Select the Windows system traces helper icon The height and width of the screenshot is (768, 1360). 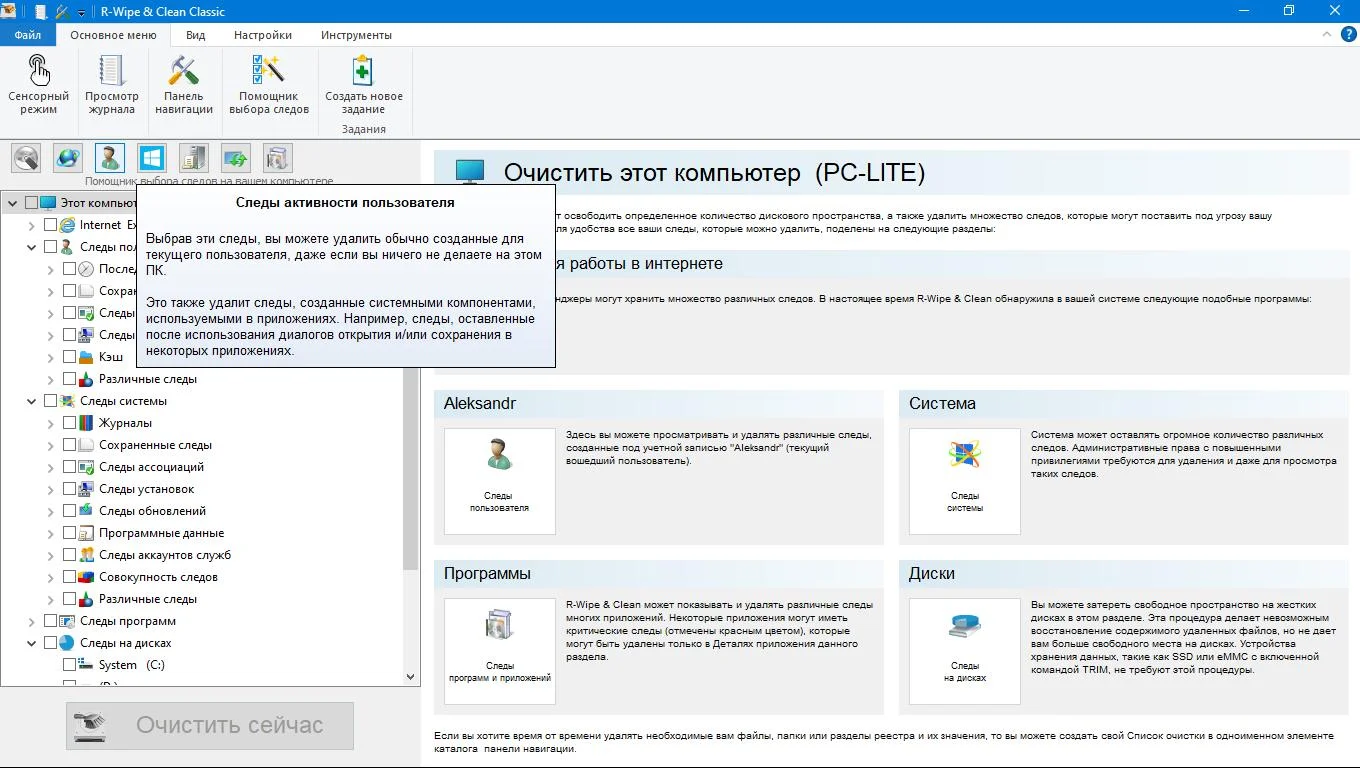pos(152,158)
